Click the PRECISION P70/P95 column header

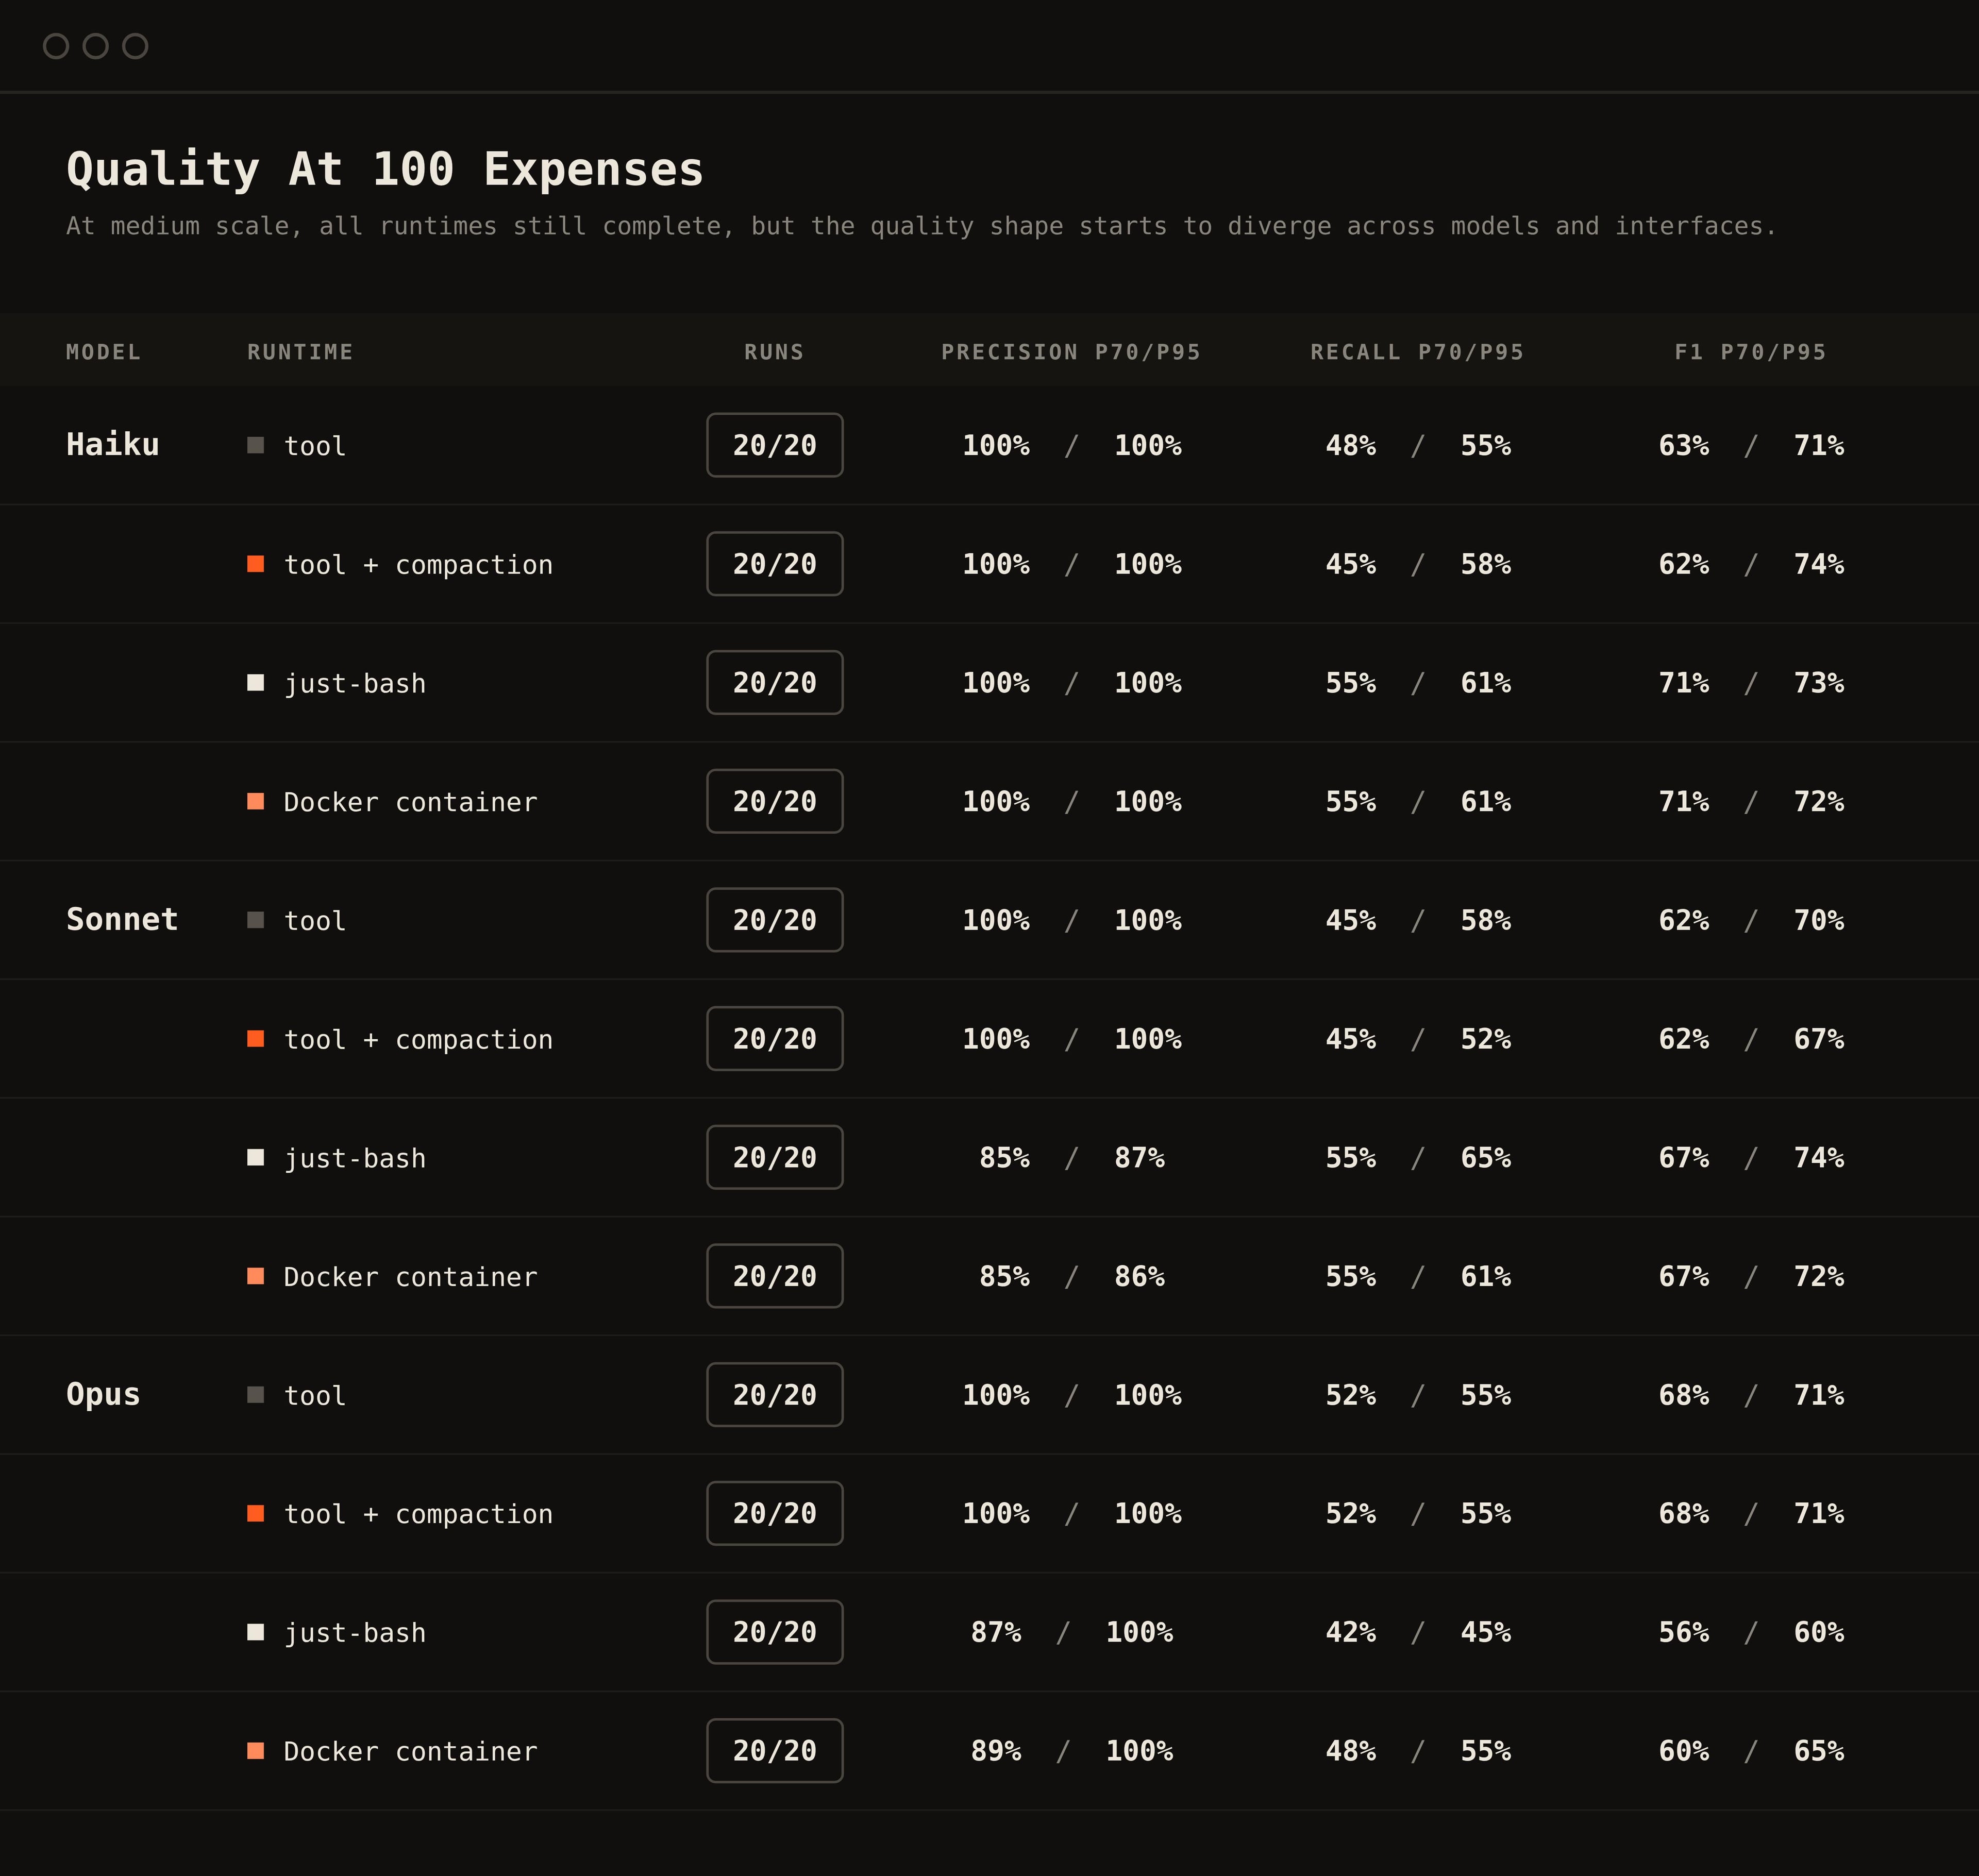(x=1071, y=352)
